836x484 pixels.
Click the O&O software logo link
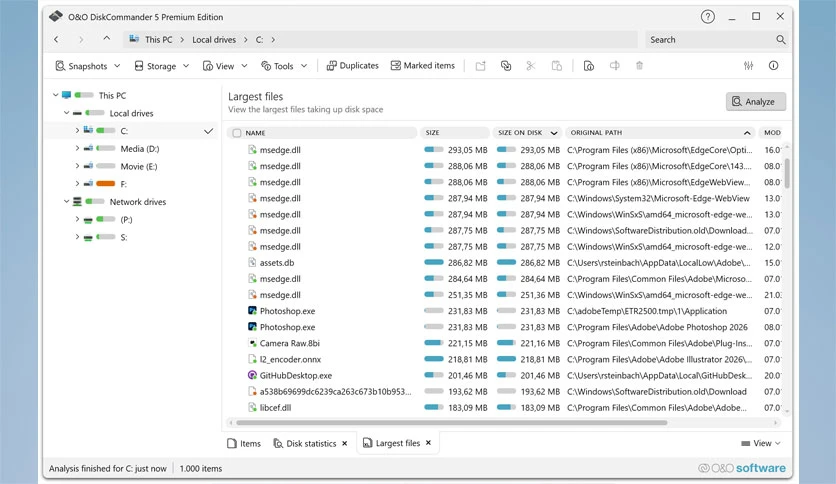click(742, 468)
